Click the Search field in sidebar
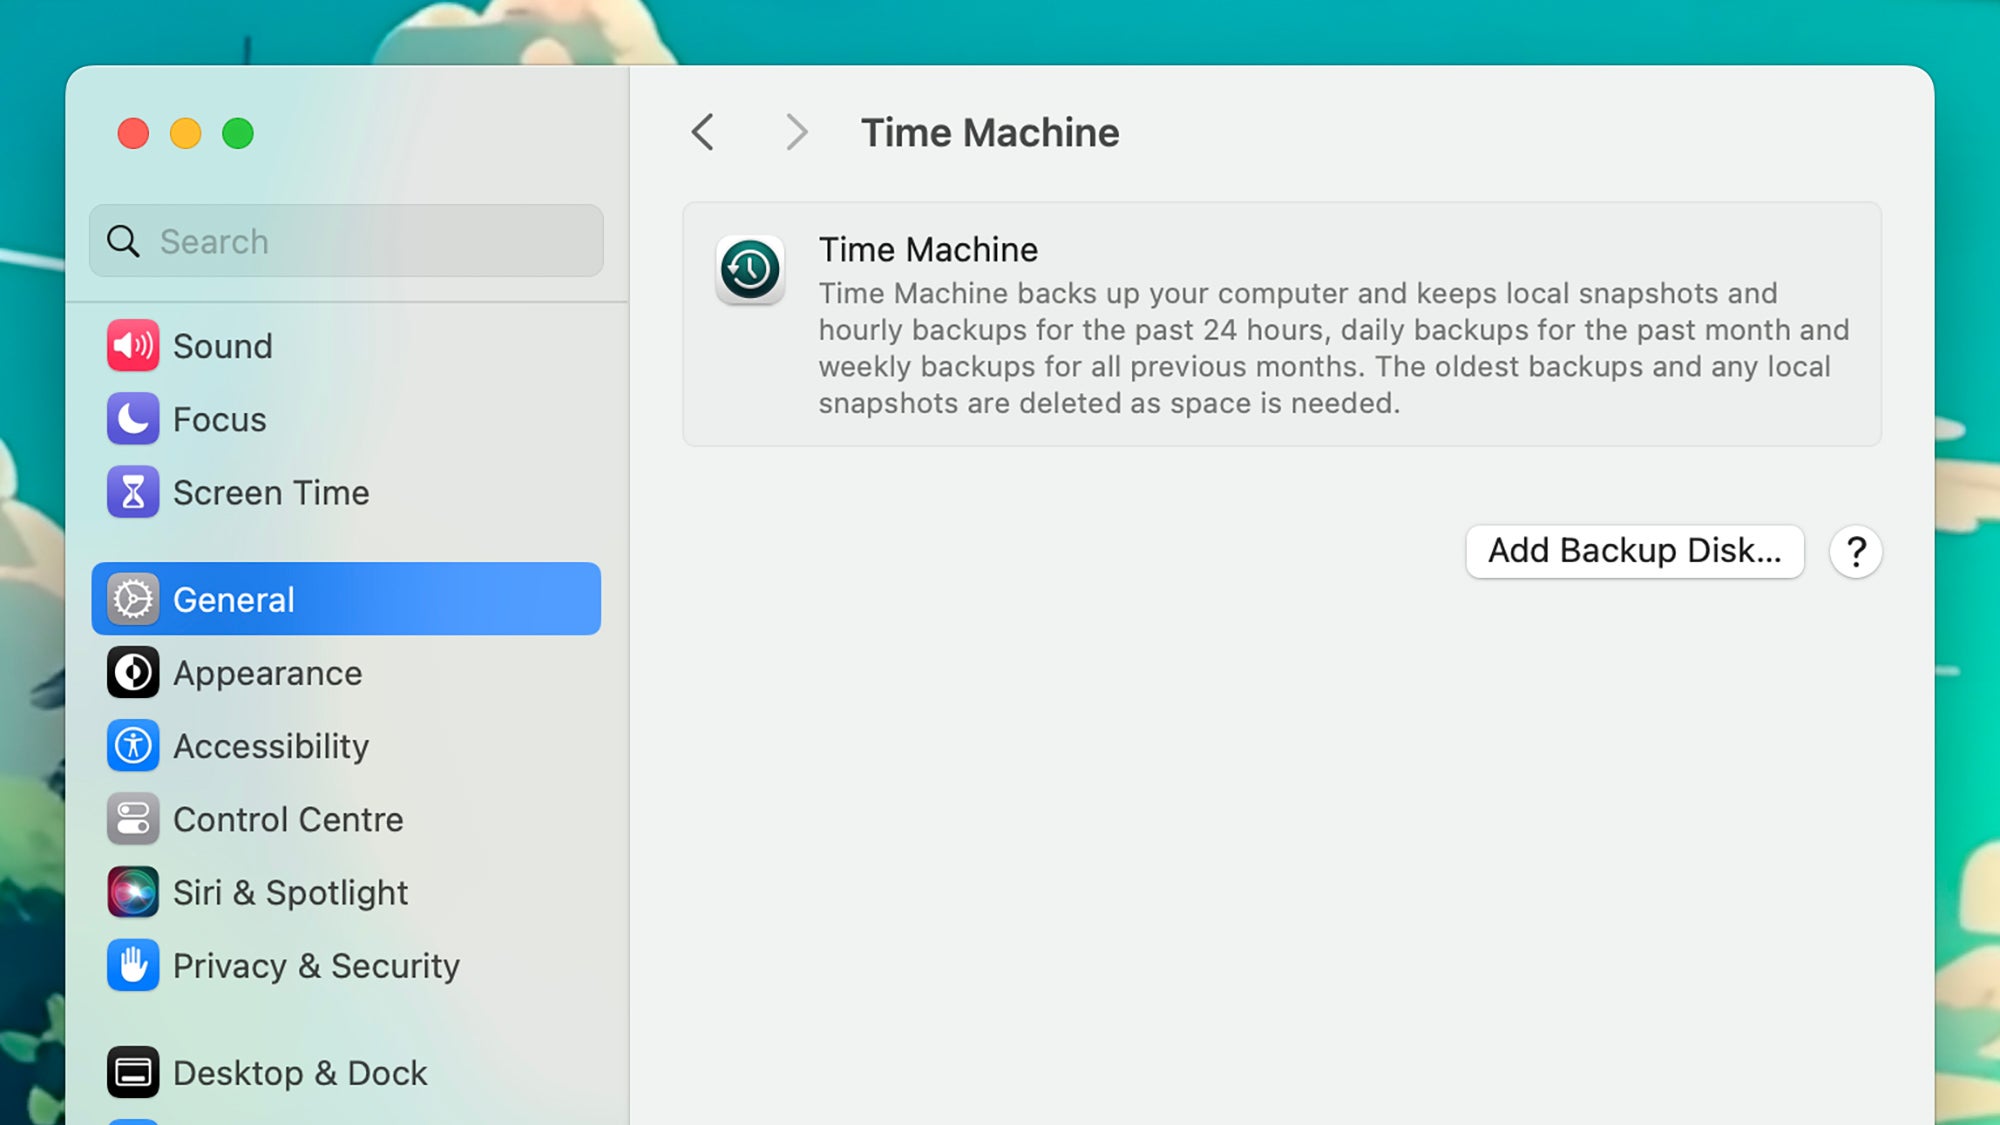Image resolution: width=2000 pixels, height=1125 pixels. pos(346,242)
